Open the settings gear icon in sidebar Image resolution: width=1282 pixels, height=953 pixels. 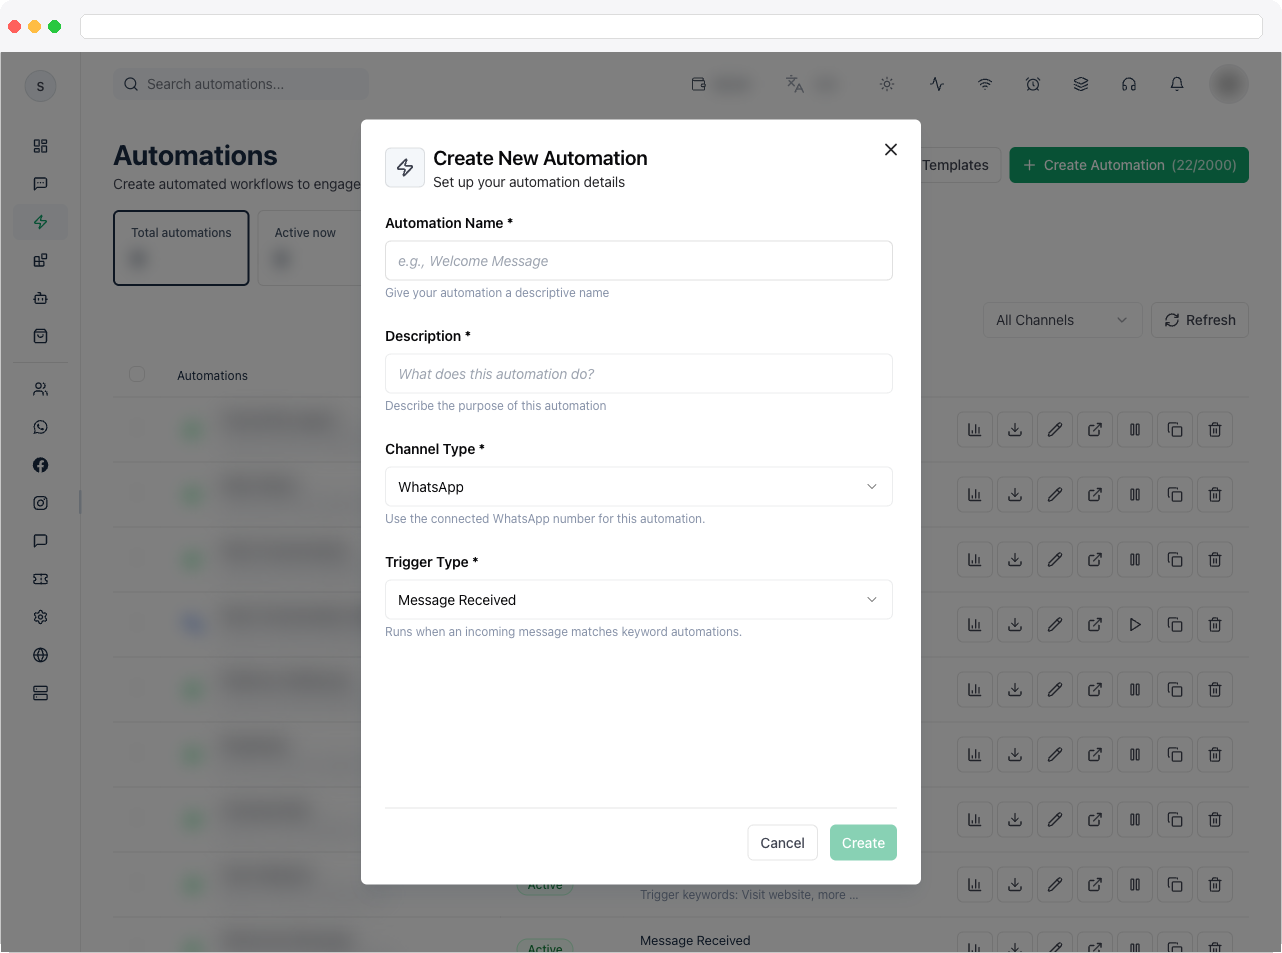[40, 617]
